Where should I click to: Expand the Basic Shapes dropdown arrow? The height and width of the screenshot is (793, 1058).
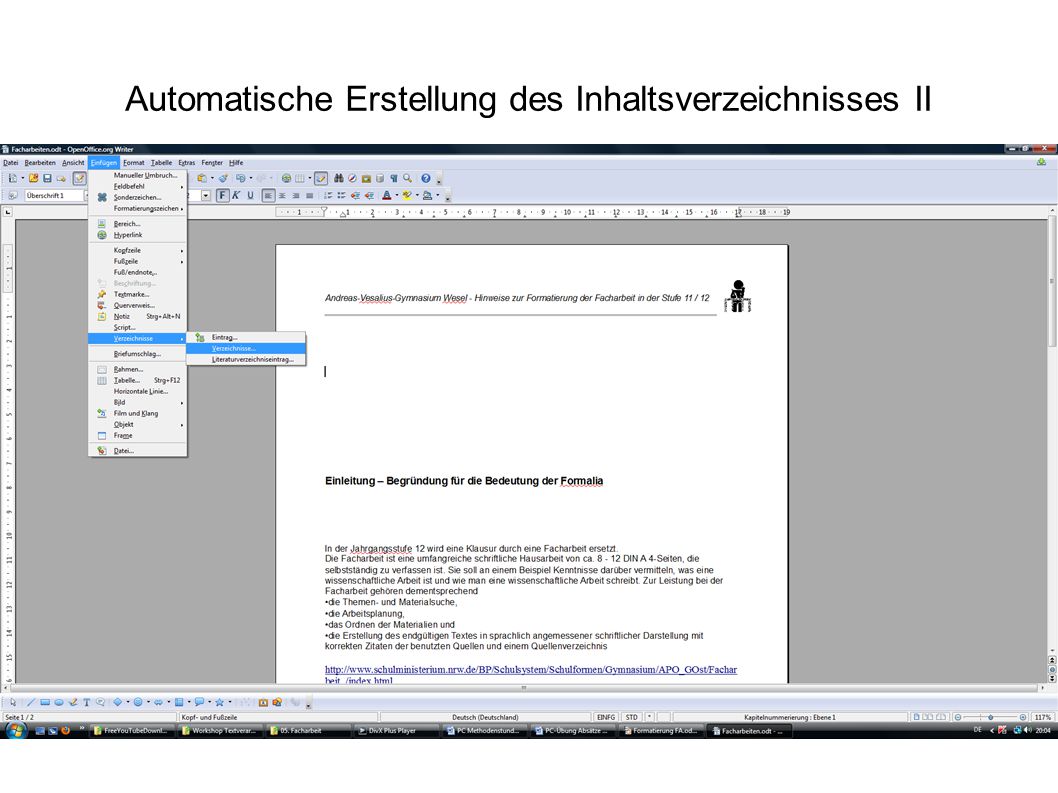tap(128, 702)
